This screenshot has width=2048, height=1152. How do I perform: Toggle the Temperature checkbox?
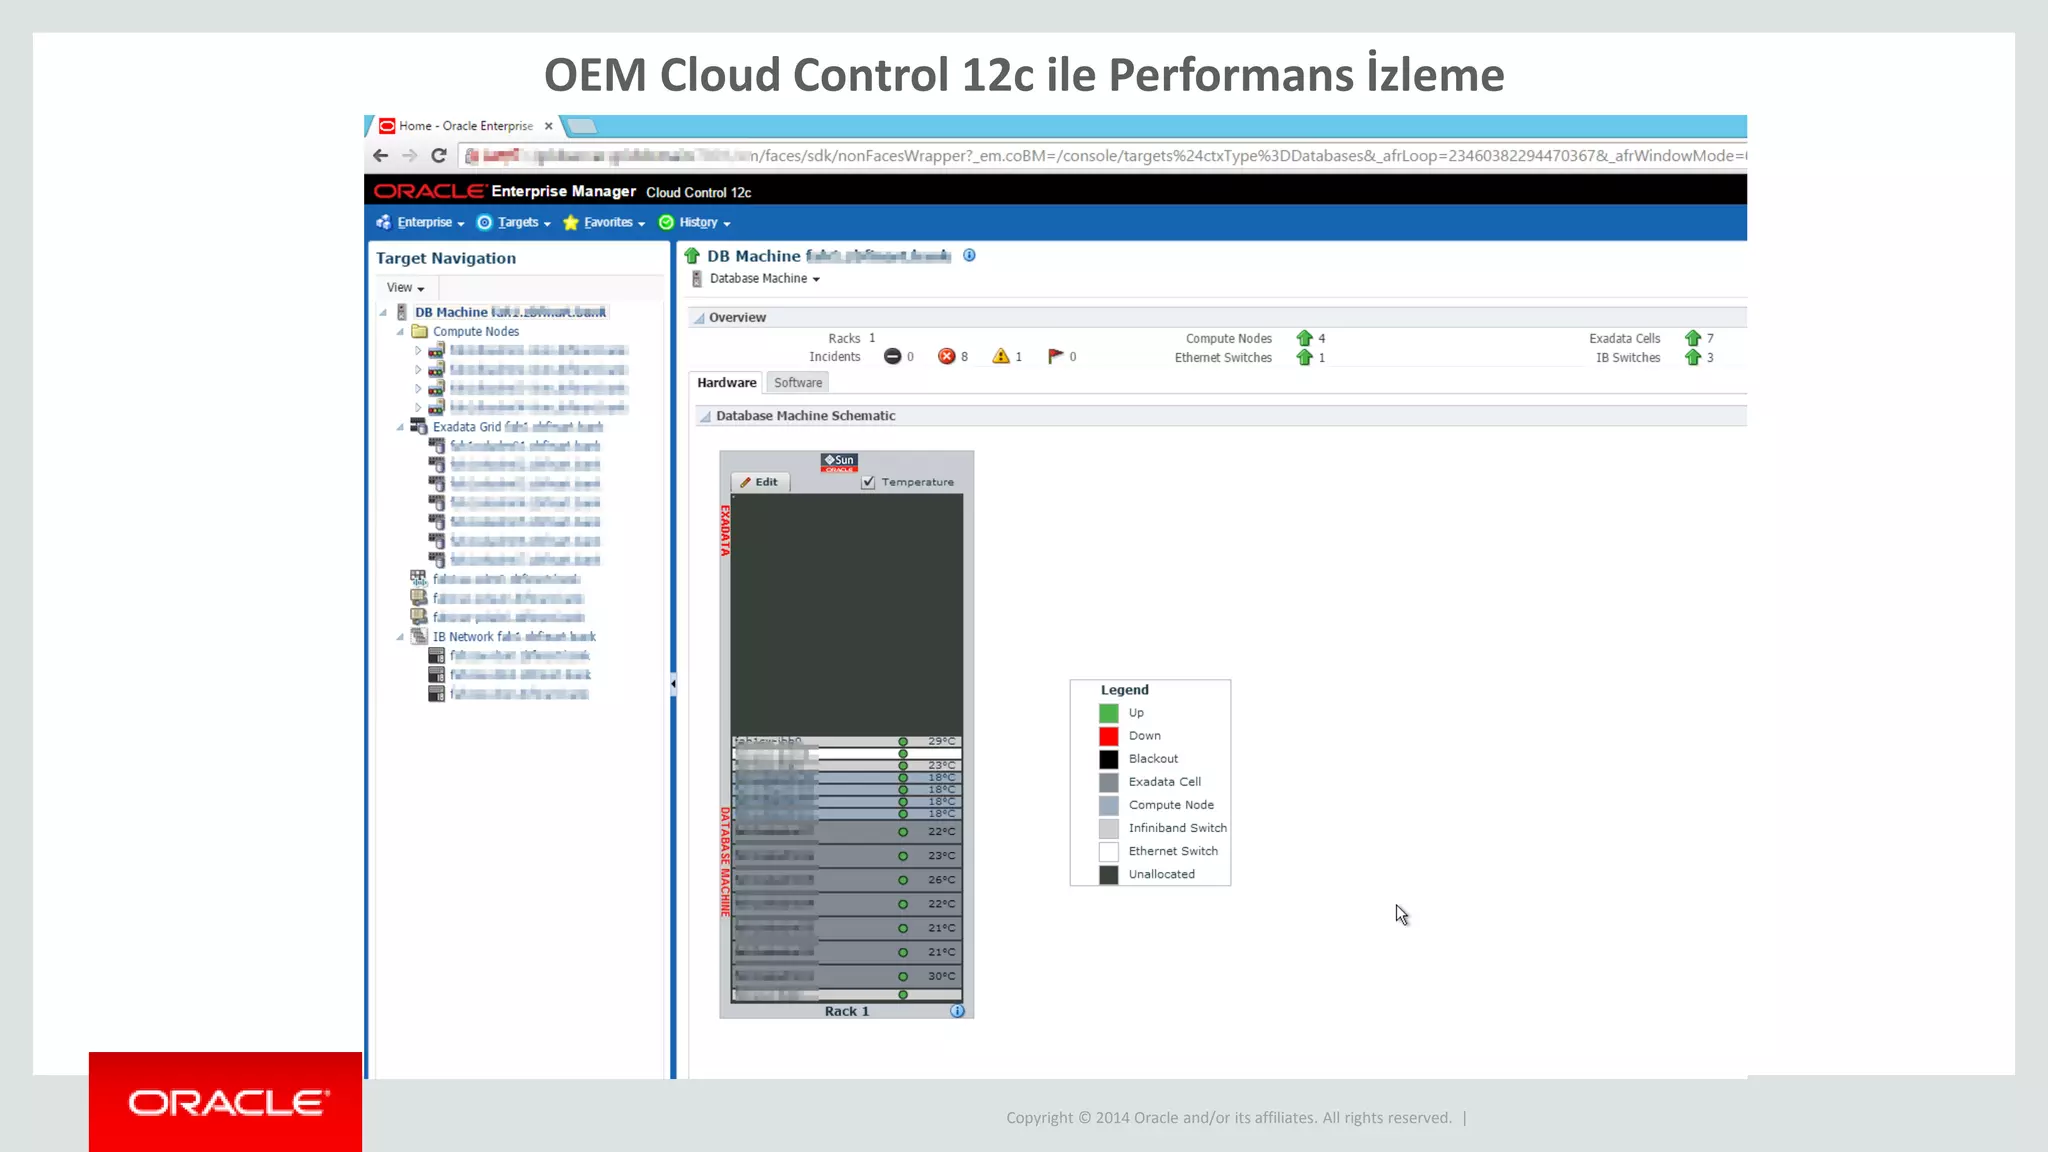[x=868, y=482]
